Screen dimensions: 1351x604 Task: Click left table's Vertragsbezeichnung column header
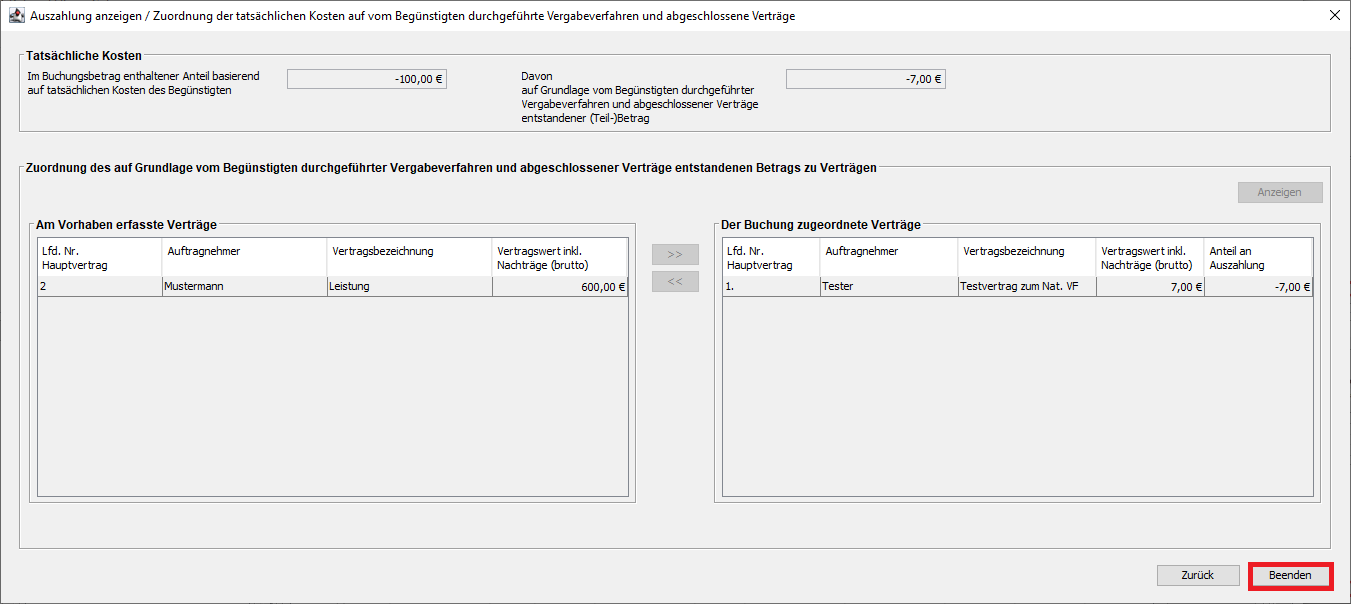pos(409,258)
